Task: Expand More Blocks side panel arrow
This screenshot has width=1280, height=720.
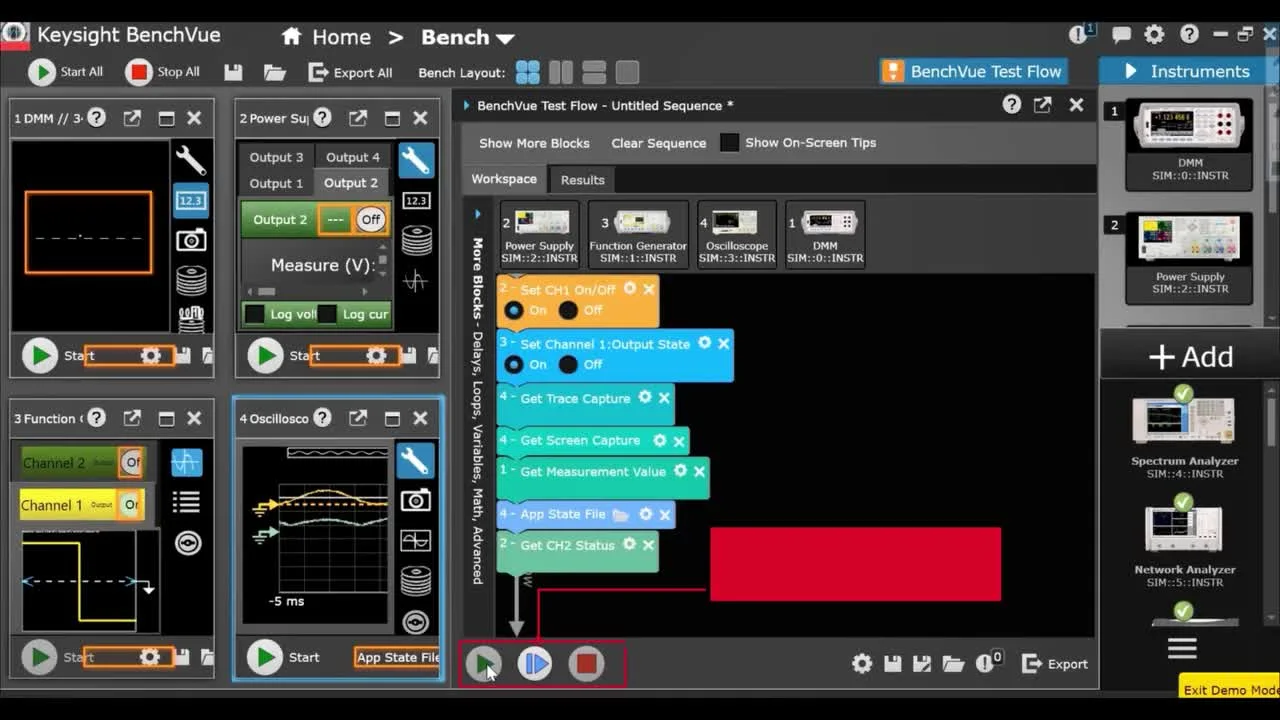Action: [x=477, y=214]
